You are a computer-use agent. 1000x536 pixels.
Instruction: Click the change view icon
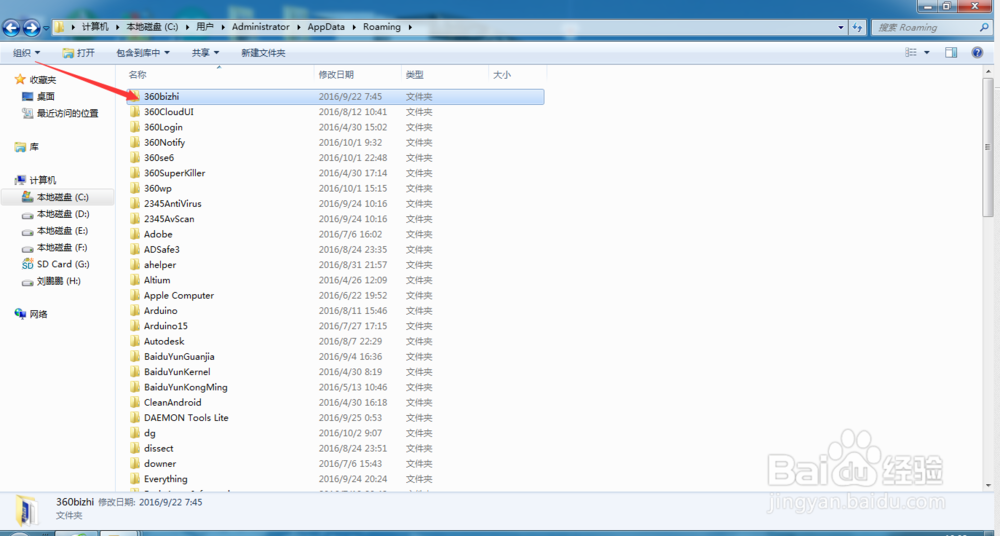pyautogui.click(x=911, y=53)
